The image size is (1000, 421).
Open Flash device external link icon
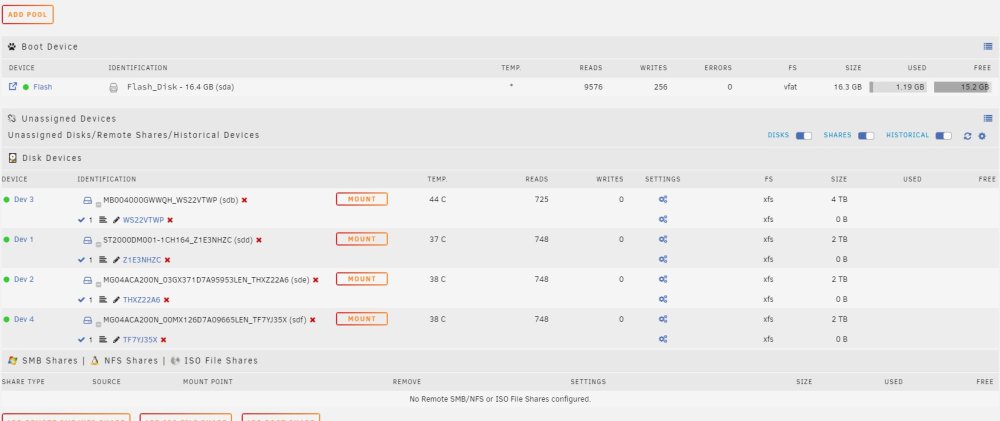pyautogui.click(x=13, y=87)
